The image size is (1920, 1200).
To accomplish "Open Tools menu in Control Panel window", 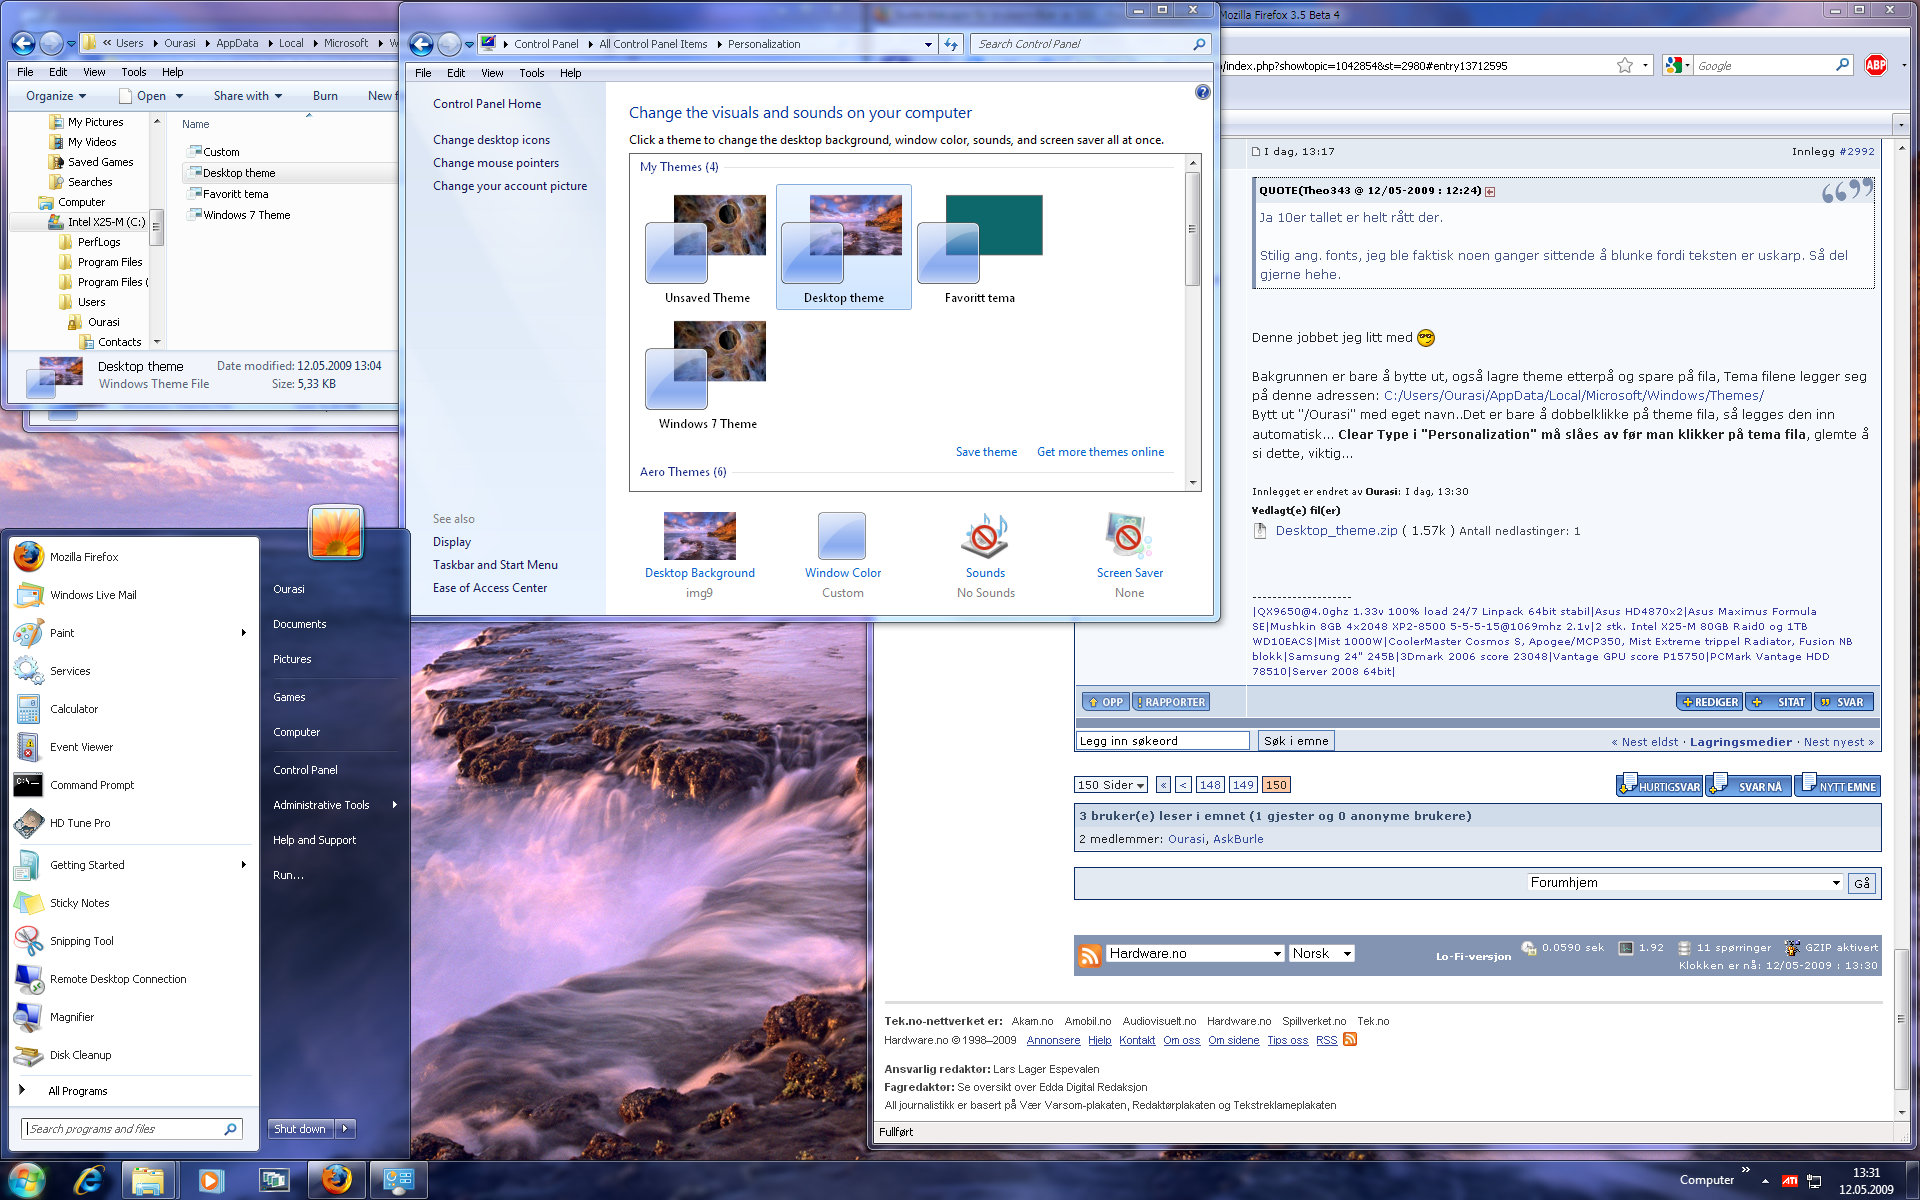I will click(x=531, y=73).
